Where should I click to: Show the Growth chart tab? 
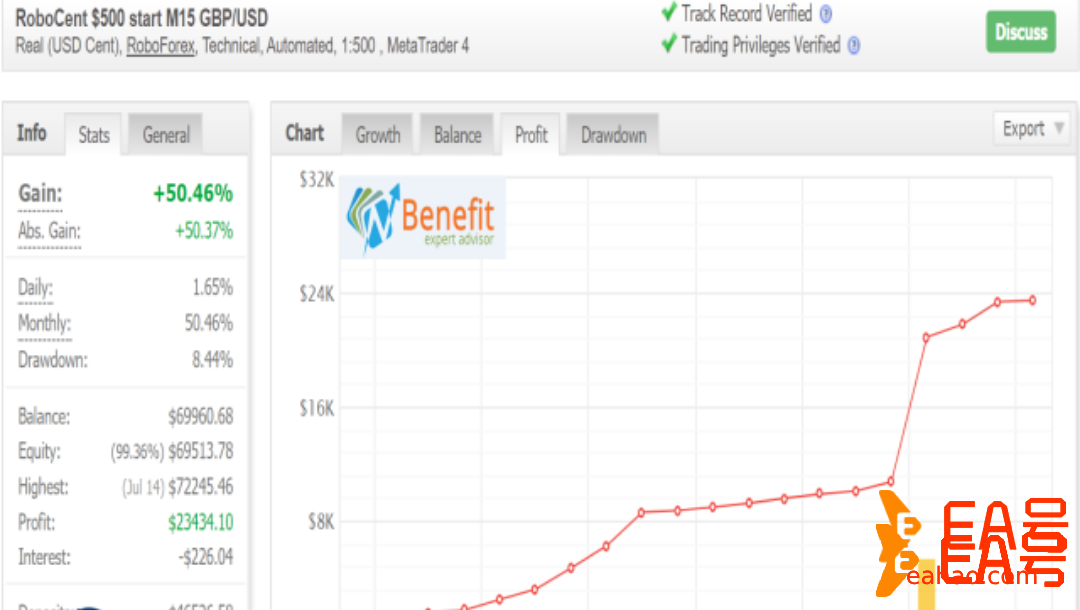point(378,135)
